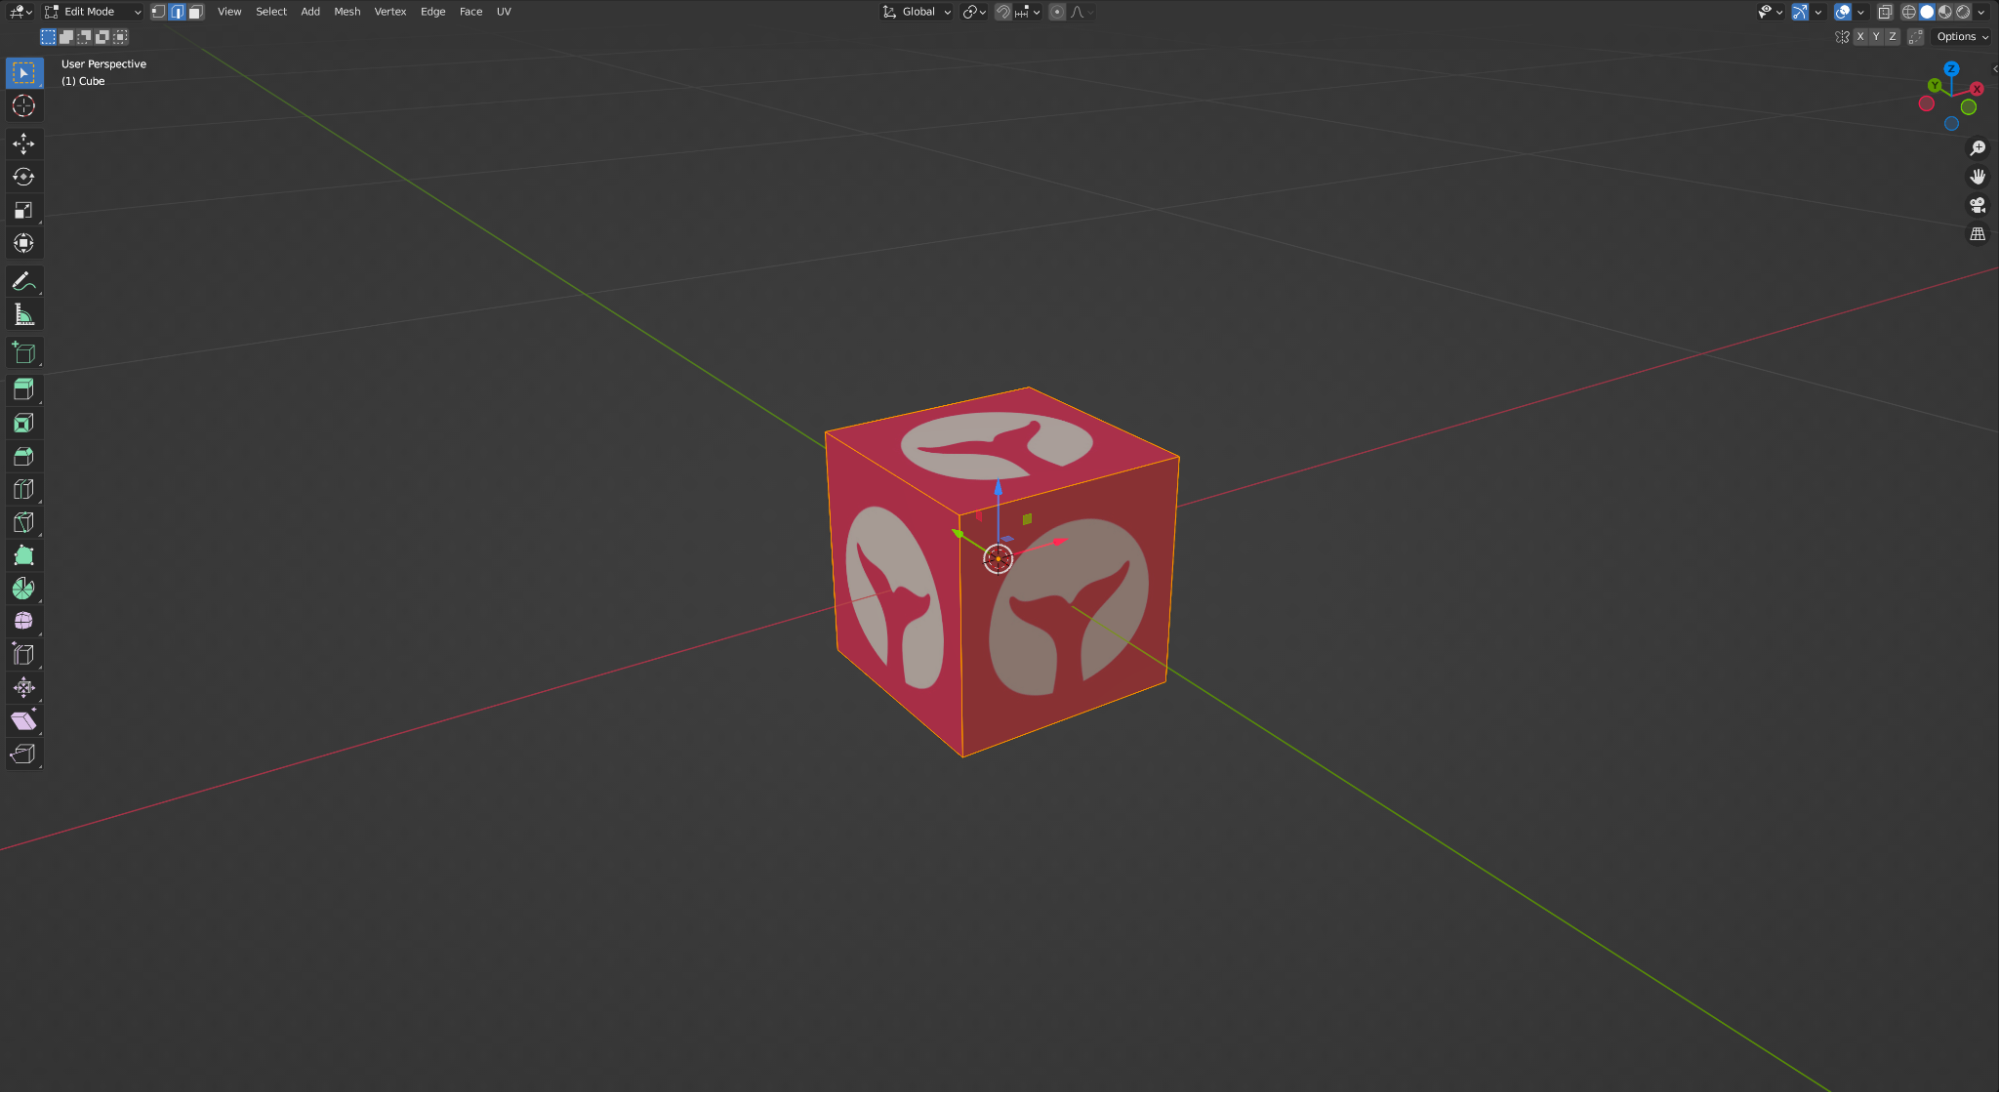Activate the Scale tool

pos(23,210)
